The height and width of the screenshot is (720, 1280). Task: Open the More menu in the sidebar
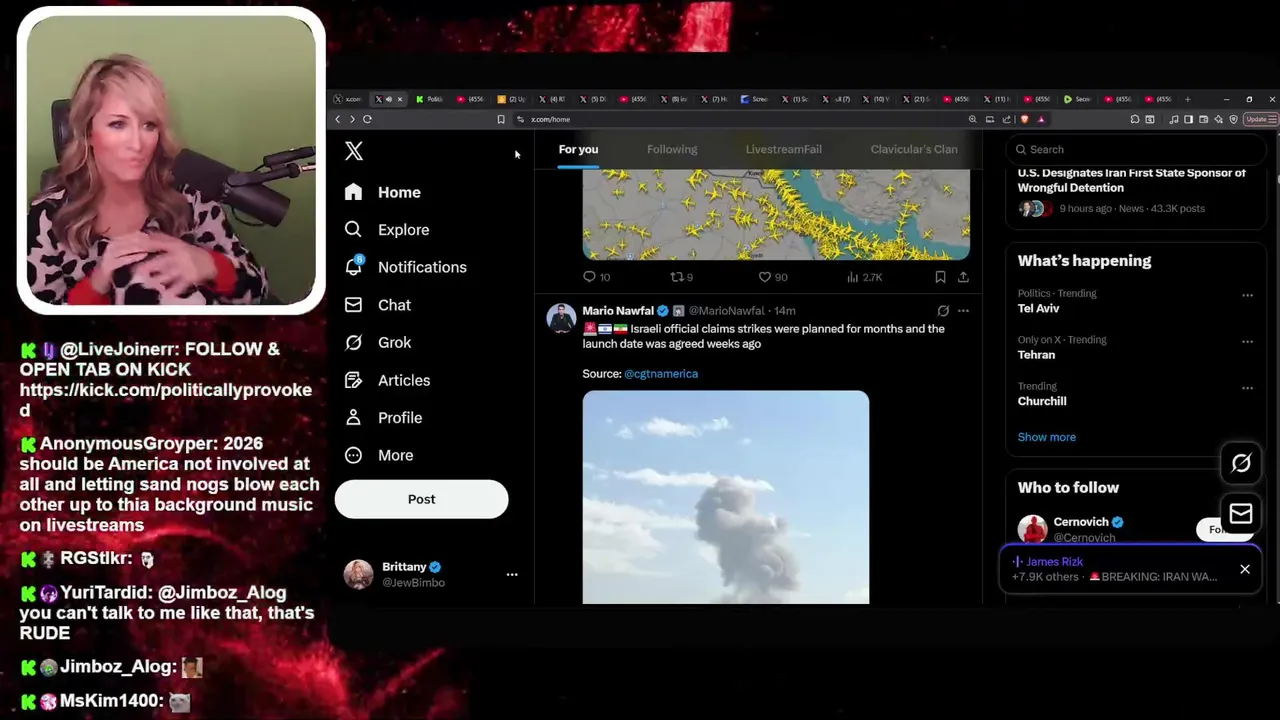point(379,455)
